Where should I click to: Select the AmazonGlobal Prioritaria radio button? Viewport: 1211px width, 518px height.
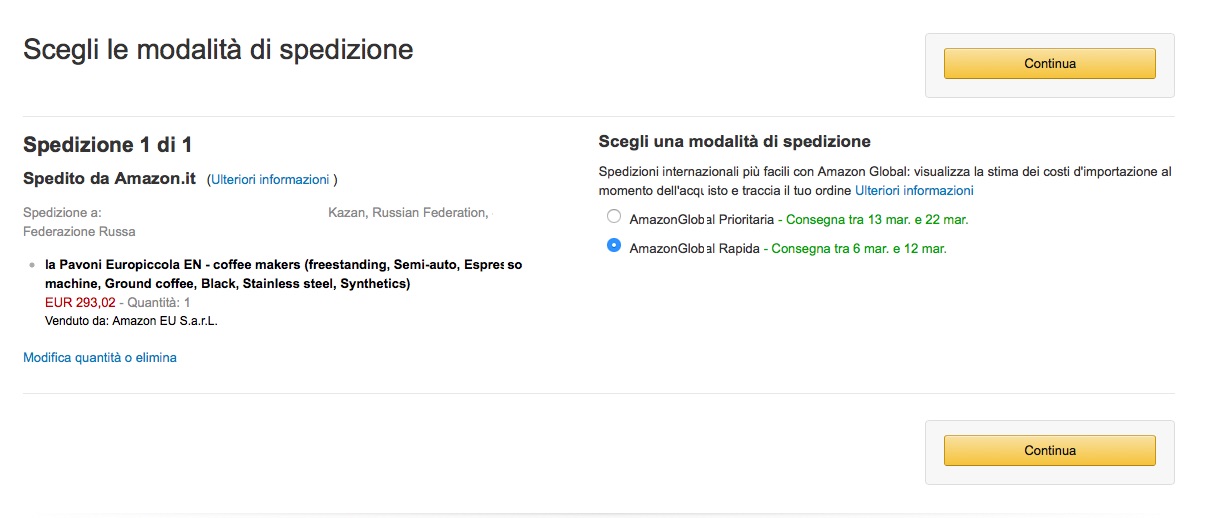click(x=614, y=216)
